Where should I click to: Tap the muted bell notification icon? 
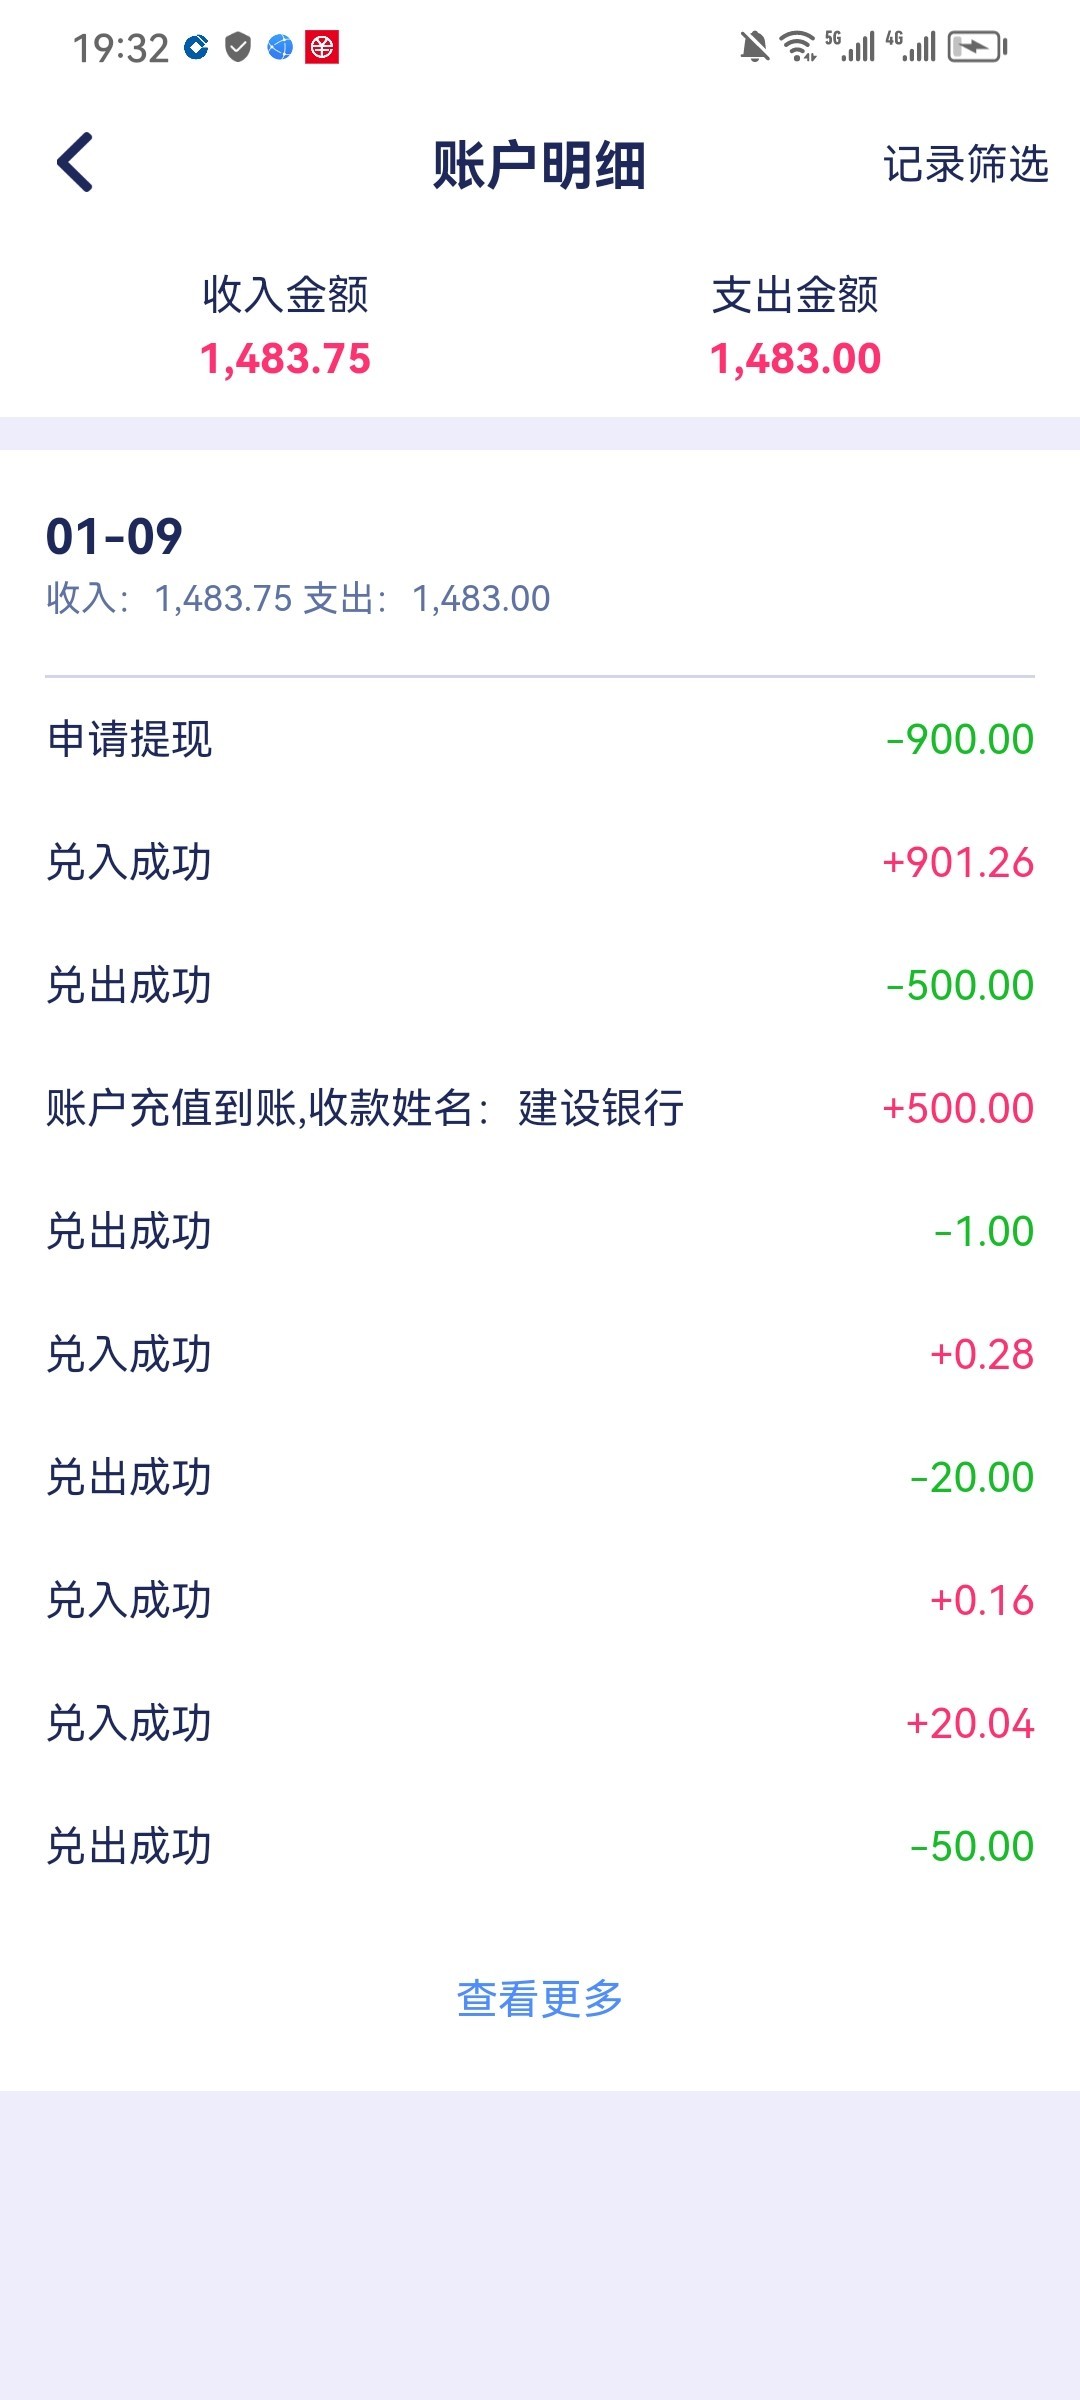tap(754, 47)
